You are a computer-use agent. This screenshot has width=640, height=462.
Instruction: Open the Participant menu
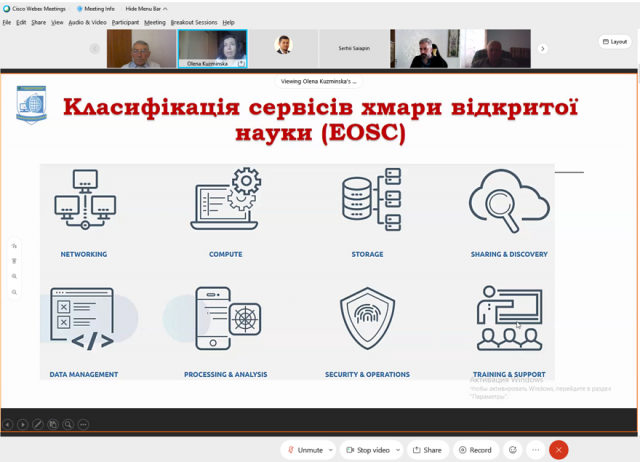[125, 22]
